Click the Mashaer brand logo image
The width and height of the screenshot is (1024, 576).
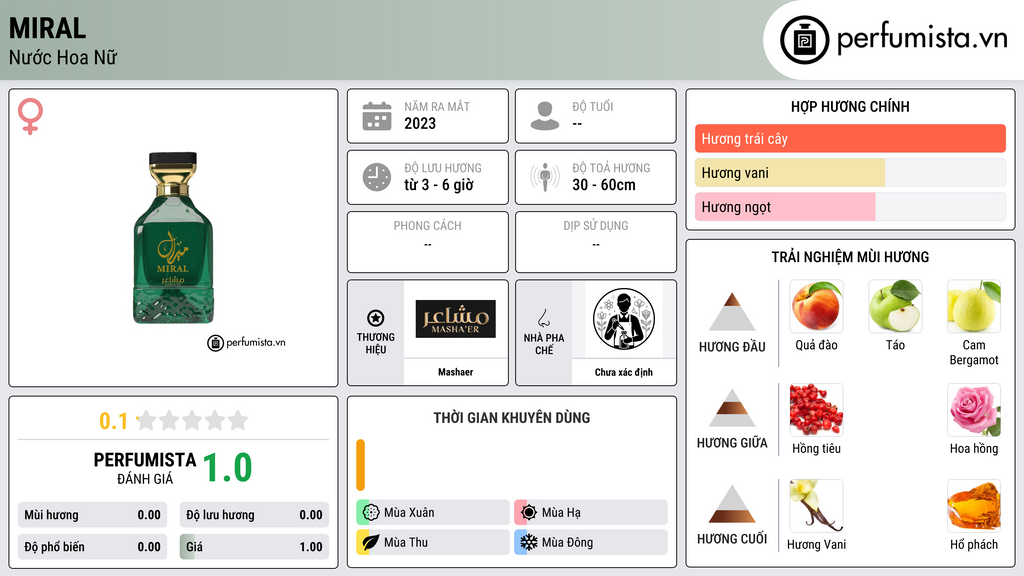click(x=455, y=319)
